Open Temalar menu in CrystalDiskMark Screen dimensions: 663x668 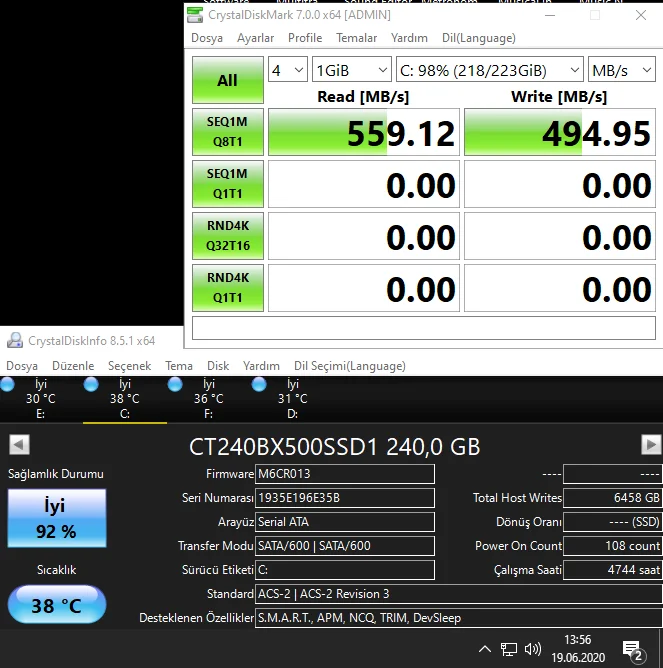pos(357,38)
